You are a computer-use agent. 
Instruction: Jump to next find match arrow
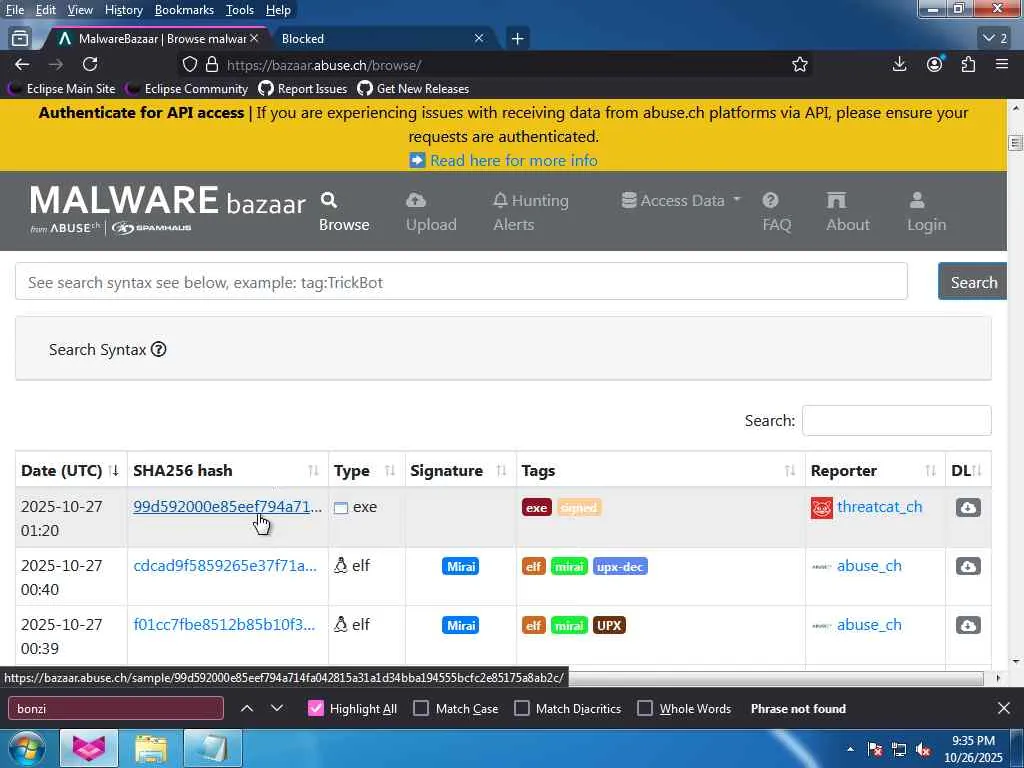277,708
